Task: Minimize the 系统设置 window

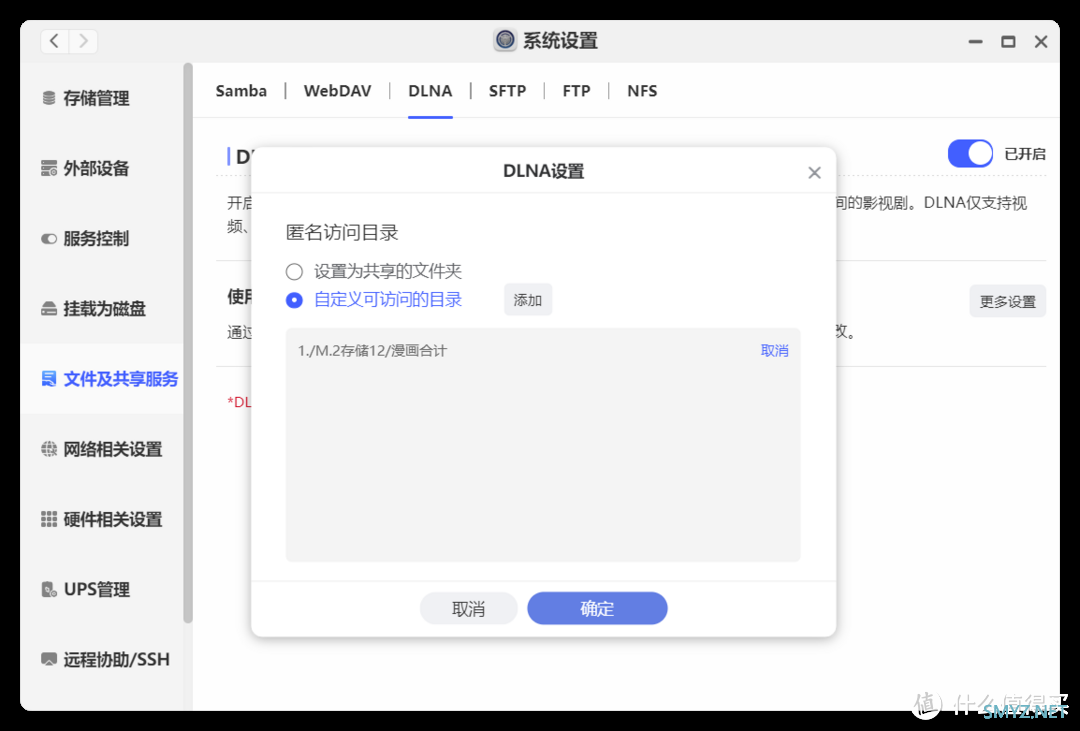Action: click(975, 41)
